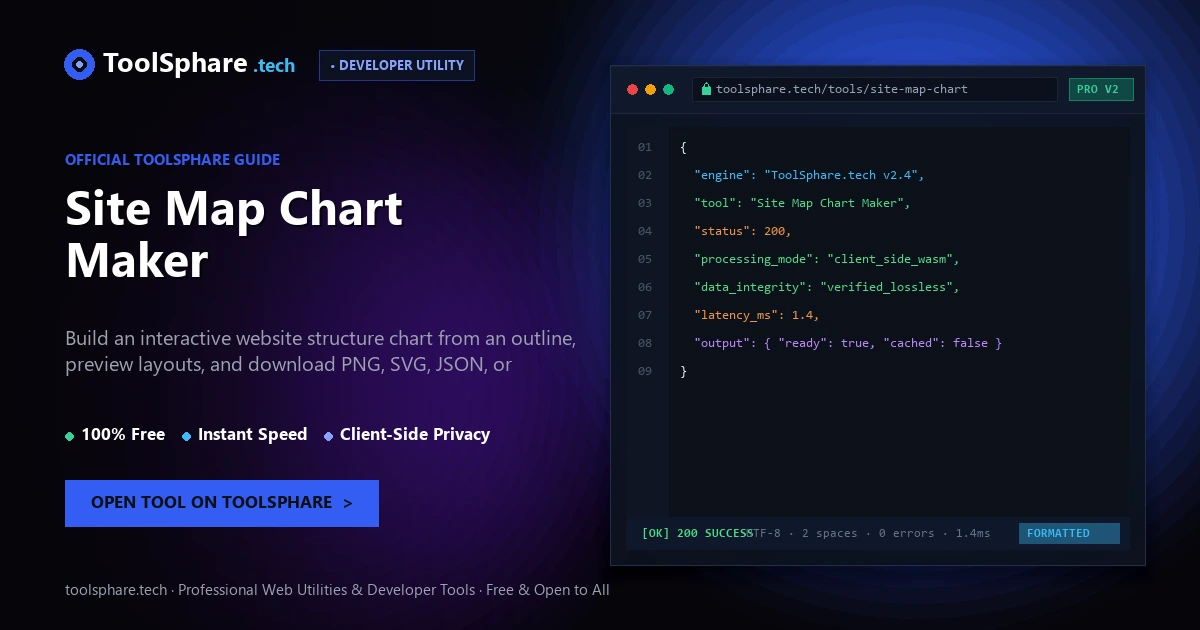
Task: Click the ToolSphare circular logo icon
Action: click(80, 65)
